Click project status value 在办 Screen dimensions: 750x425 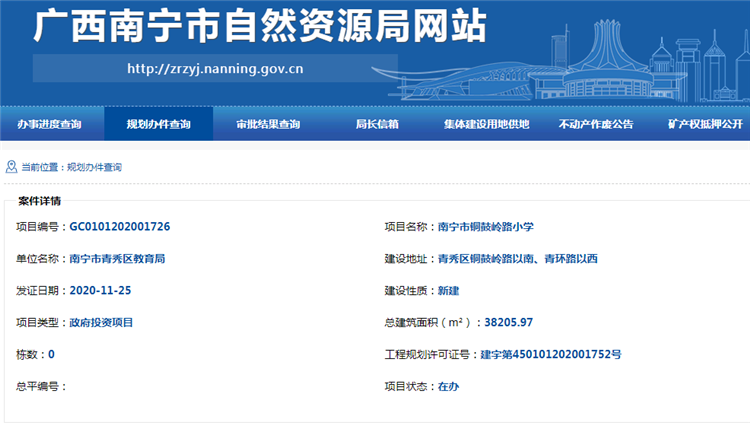coord(448,386)
